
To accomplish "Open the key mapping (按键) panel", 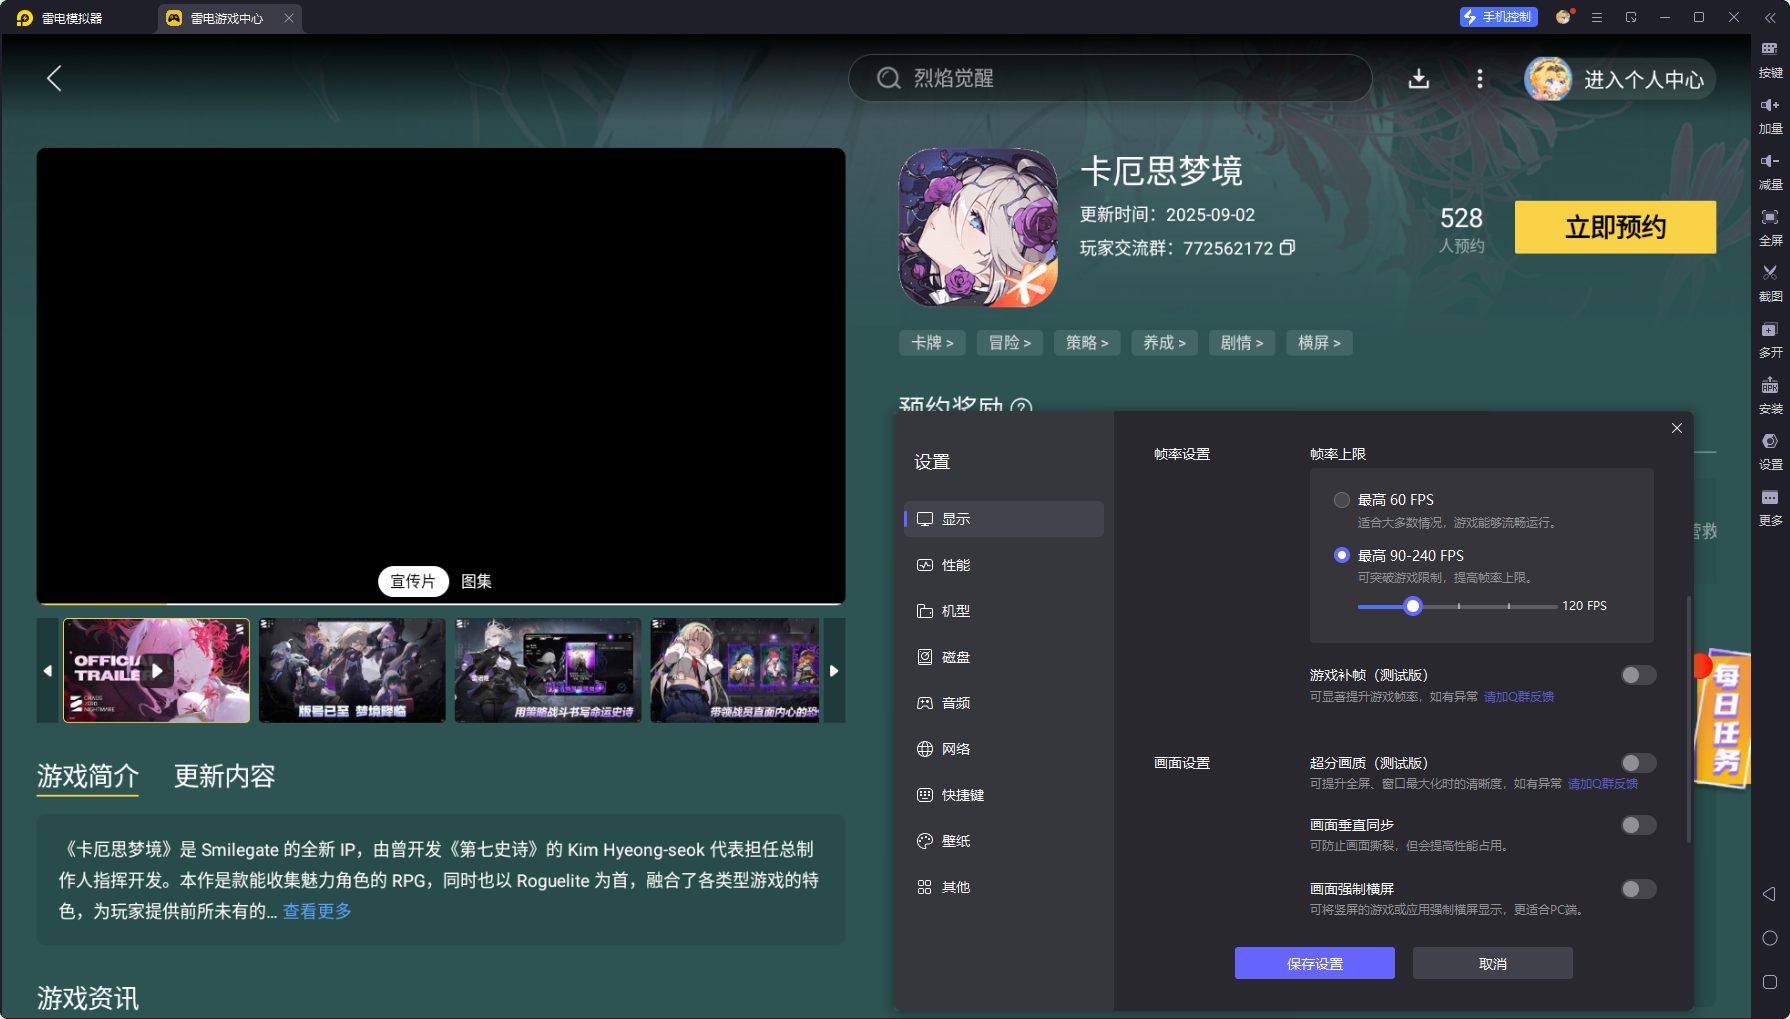I will pyautogui.click(x=1769, y=60).
